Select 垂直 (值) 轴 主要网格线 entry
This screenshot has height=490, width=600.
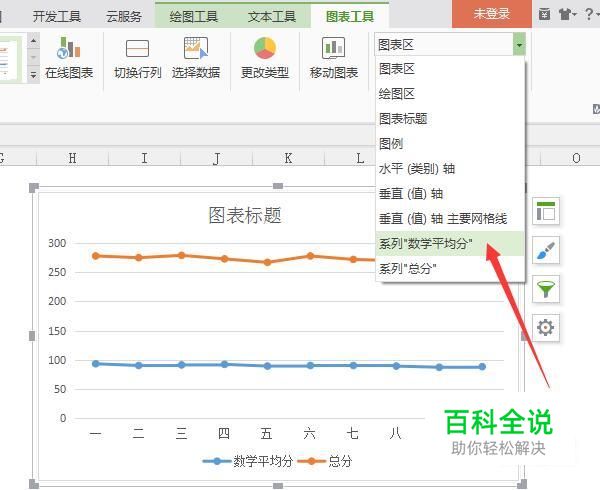(450, 218)
